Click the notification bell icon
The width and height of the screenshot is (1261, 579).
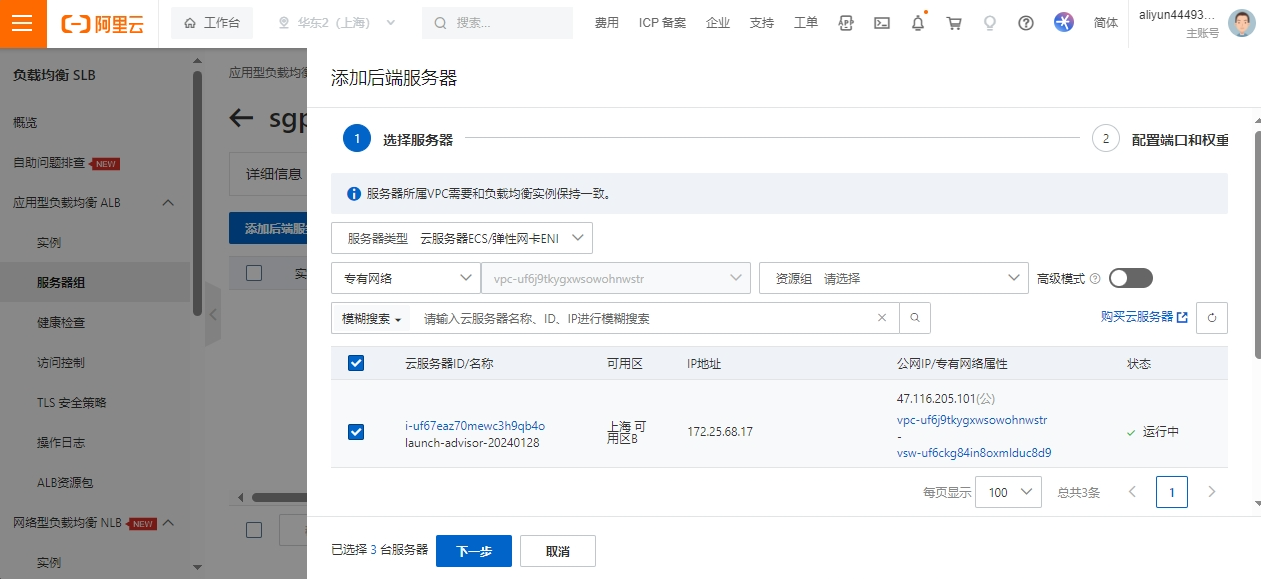pyautogui.click(x=917, y=23)
